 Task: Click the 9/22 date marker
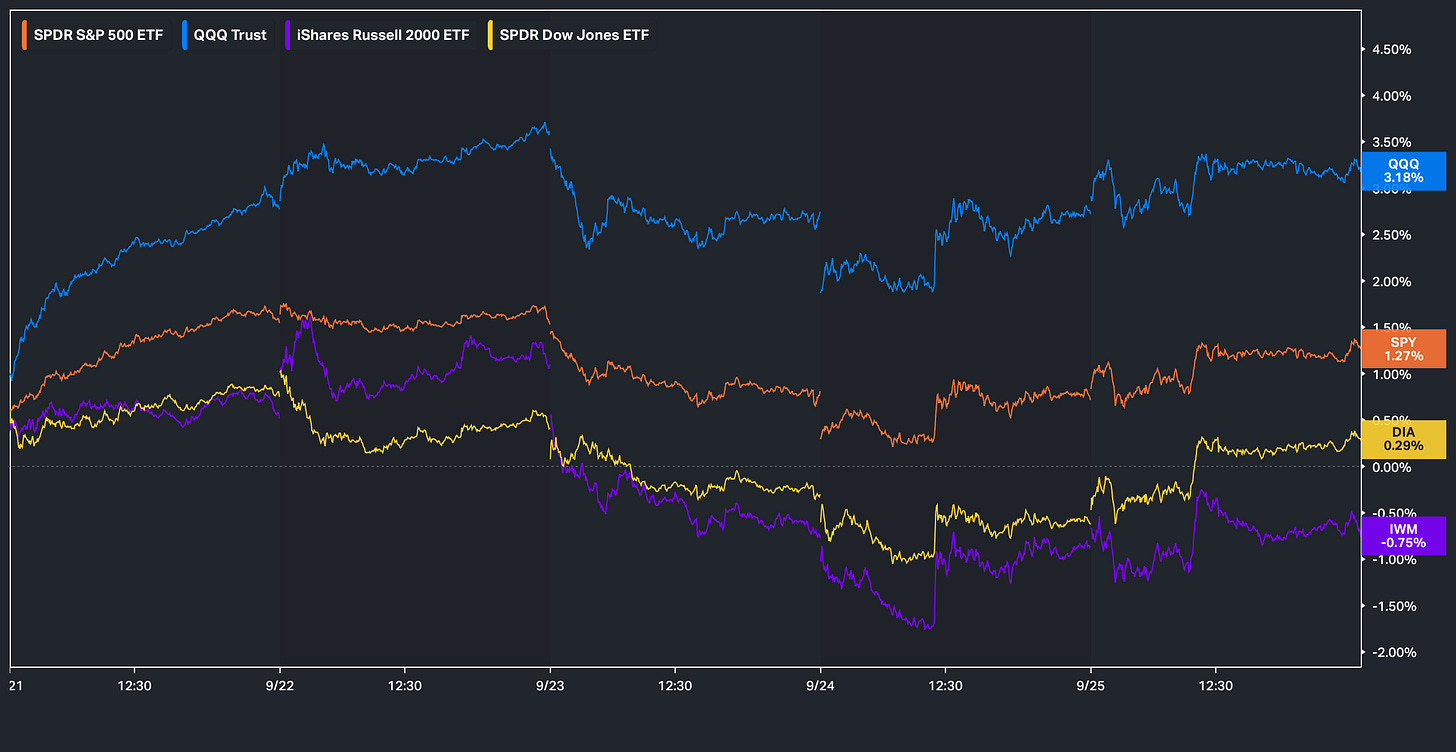pyautogui.click(x=279, y=687)
